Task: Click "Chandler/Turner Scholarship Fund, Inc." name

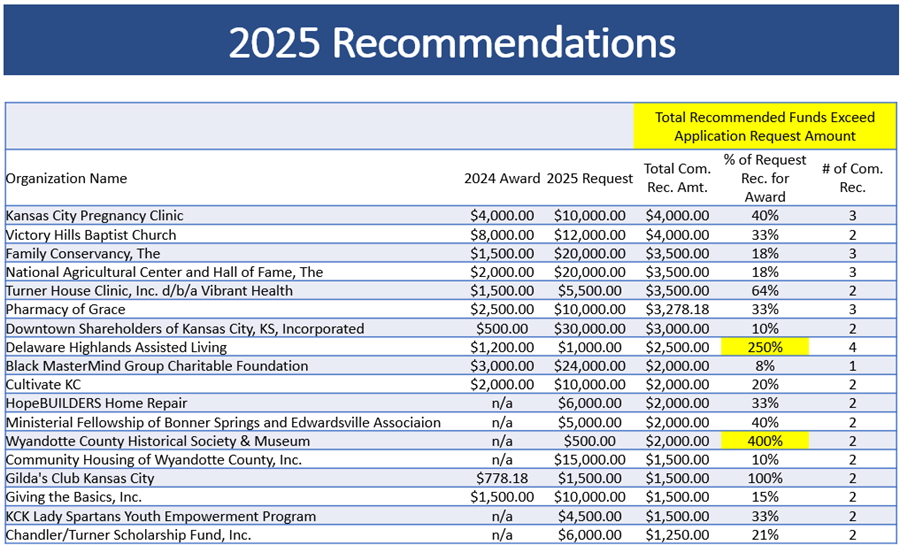Action: (x=129, y=535)
